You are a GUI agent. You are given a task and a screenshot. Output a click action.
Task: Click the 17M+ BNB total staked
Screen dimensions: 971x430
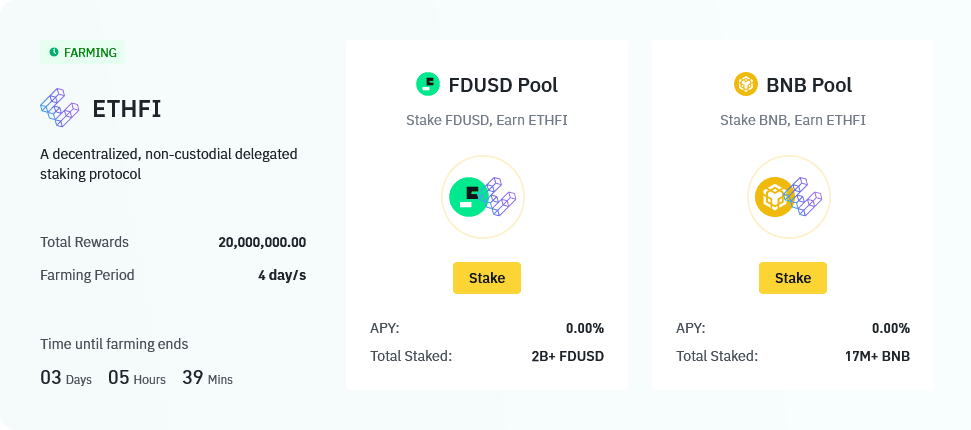pyautogui.click(x=876, y=356)
